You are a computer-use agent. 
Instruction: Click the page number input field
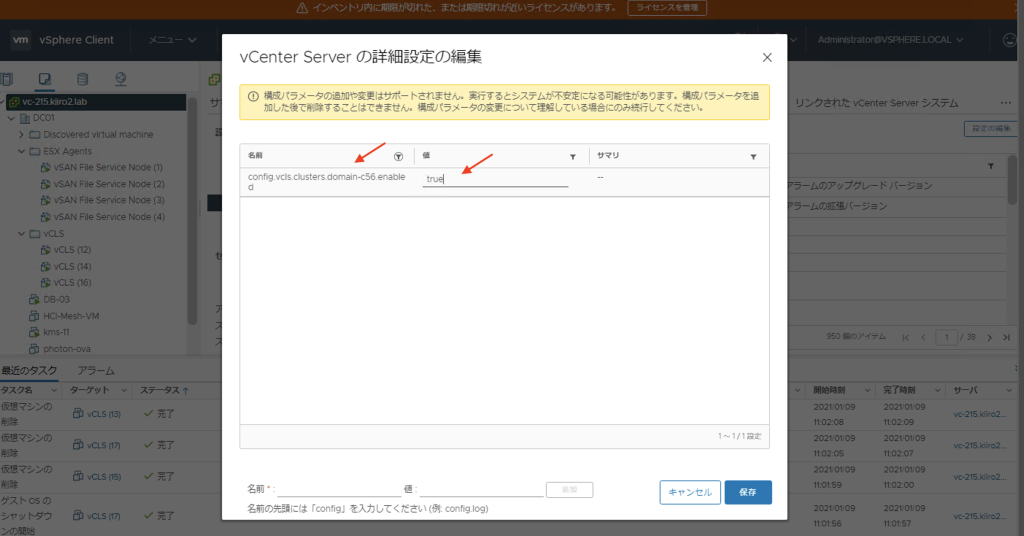946,338
